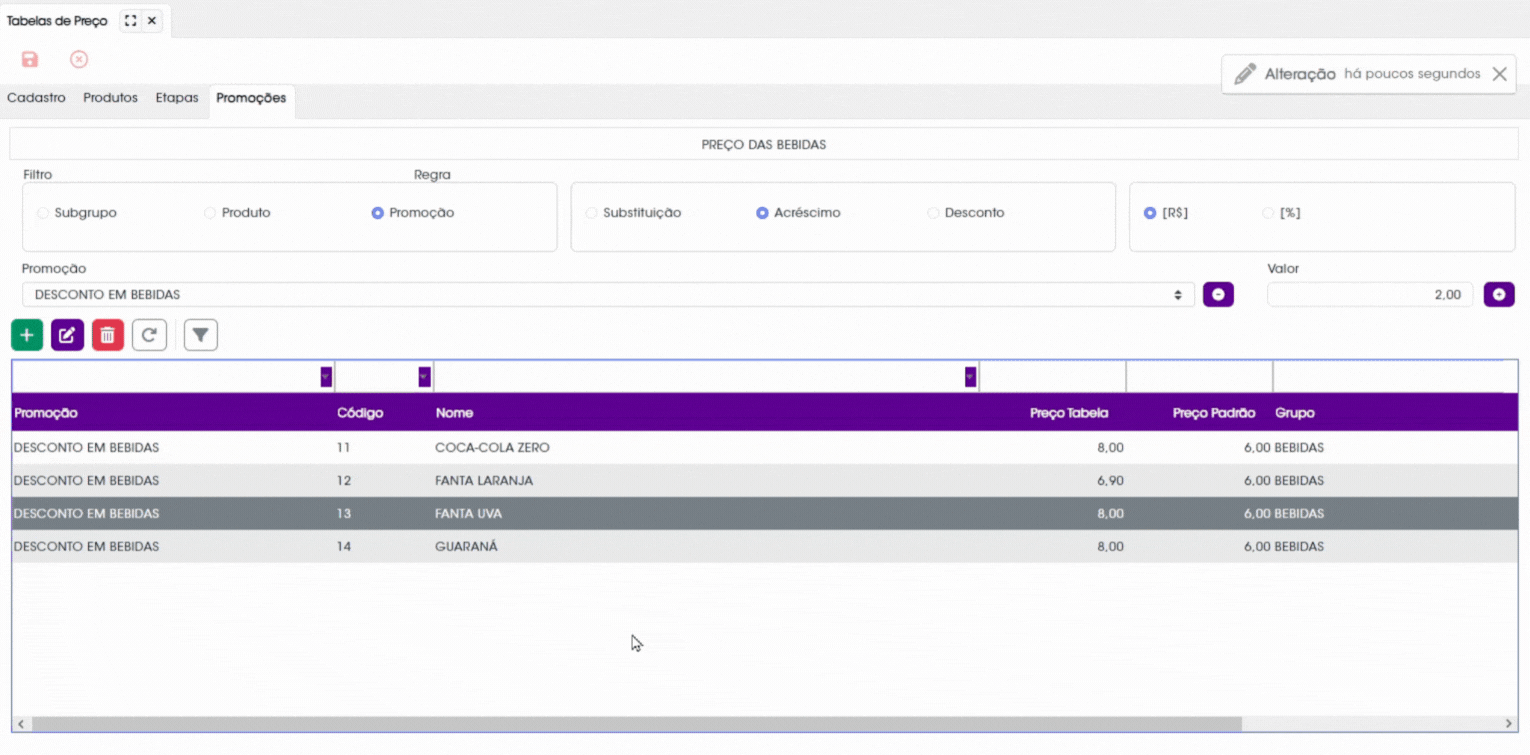
Task: Click the red circled X cancel icon
Action: click(79, 59)
